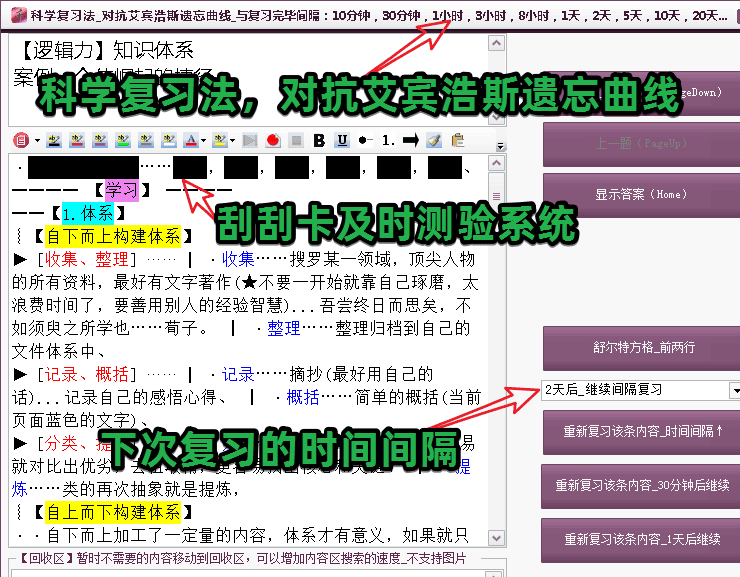Set font color with the red A icon
Screen dimensions: 740x577
(x=191, y=140)
